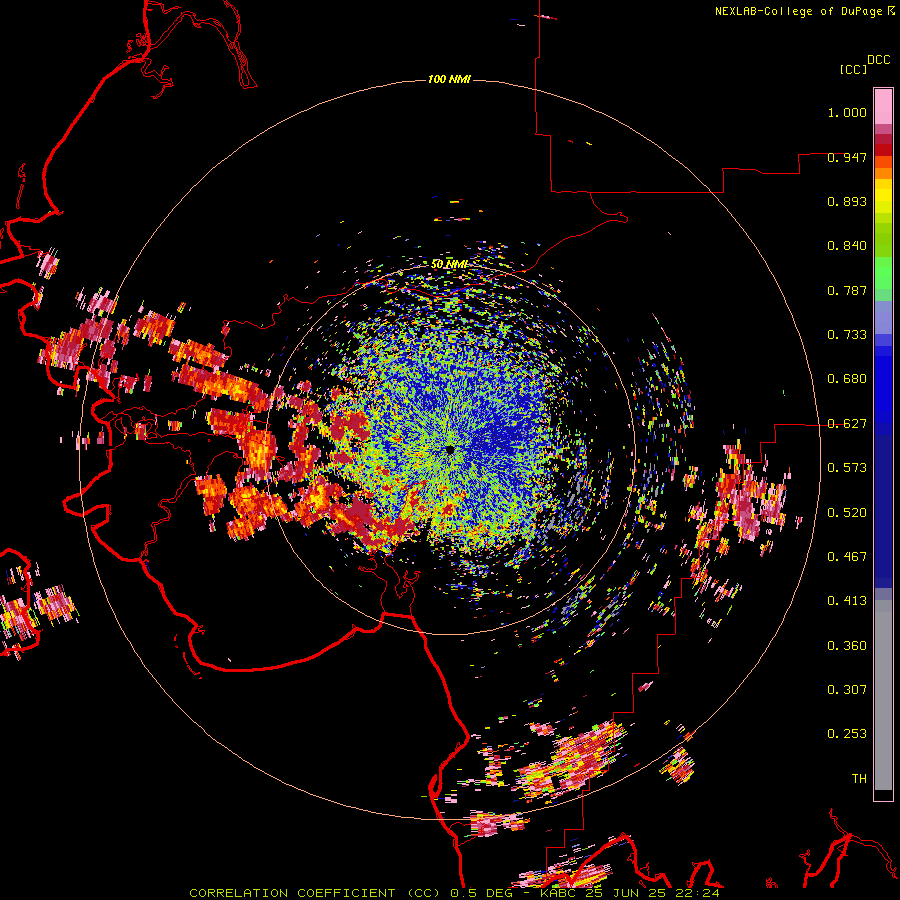Click the black radar site dot at center
Viewport: 900px width, 900px height.
click(x=450, y=450)
